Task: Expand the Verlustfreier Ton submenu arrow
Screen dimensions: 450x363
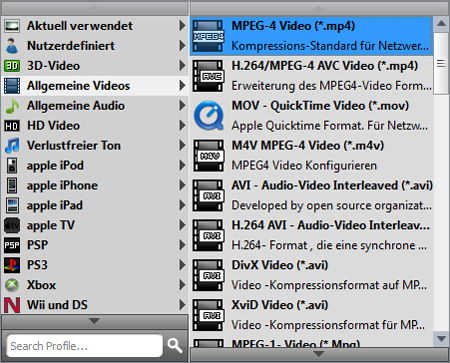Action: point(182,145)
